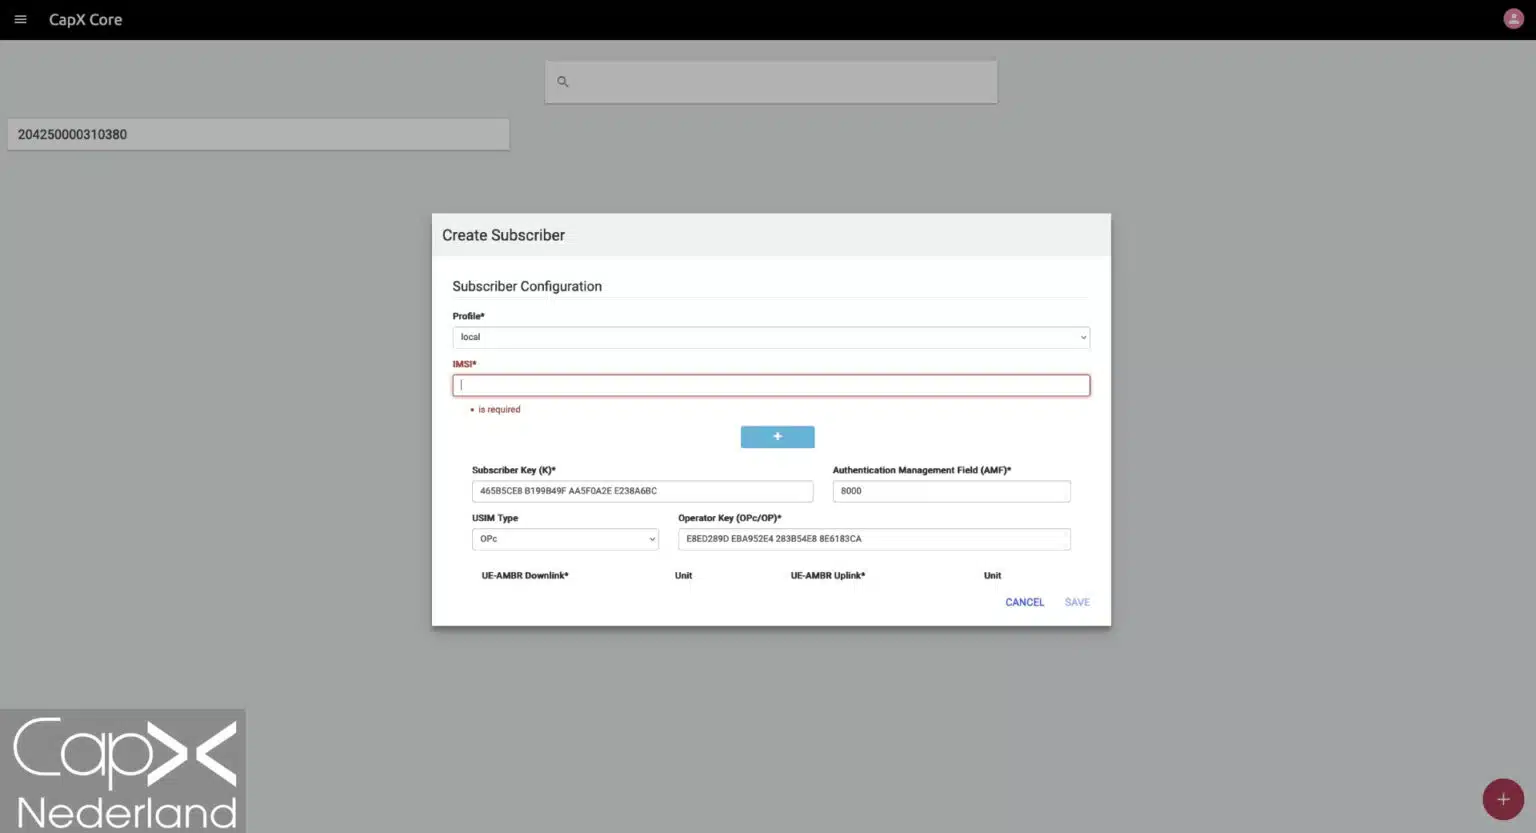Click the Unit label beside UE-AMBR Uplink

(x=992, y=575)
